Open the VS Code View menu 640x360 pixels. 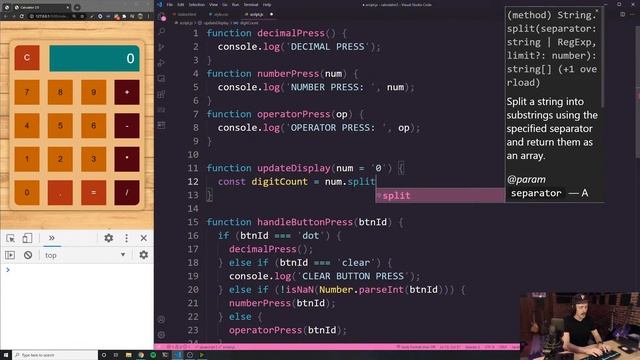[x=213, y=4]
